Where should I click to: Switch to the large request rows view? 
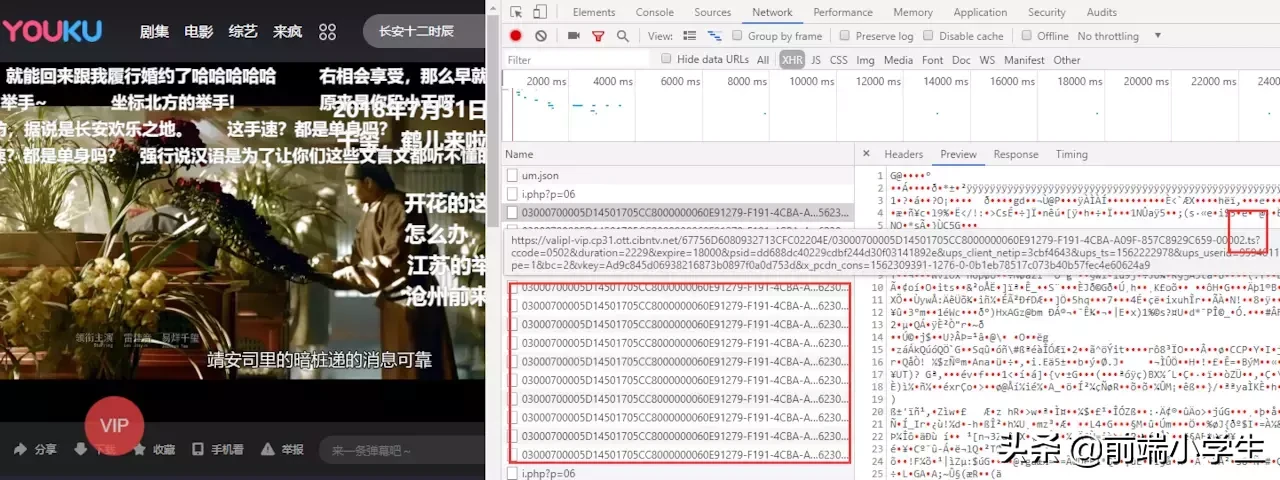tap(691, 36)
